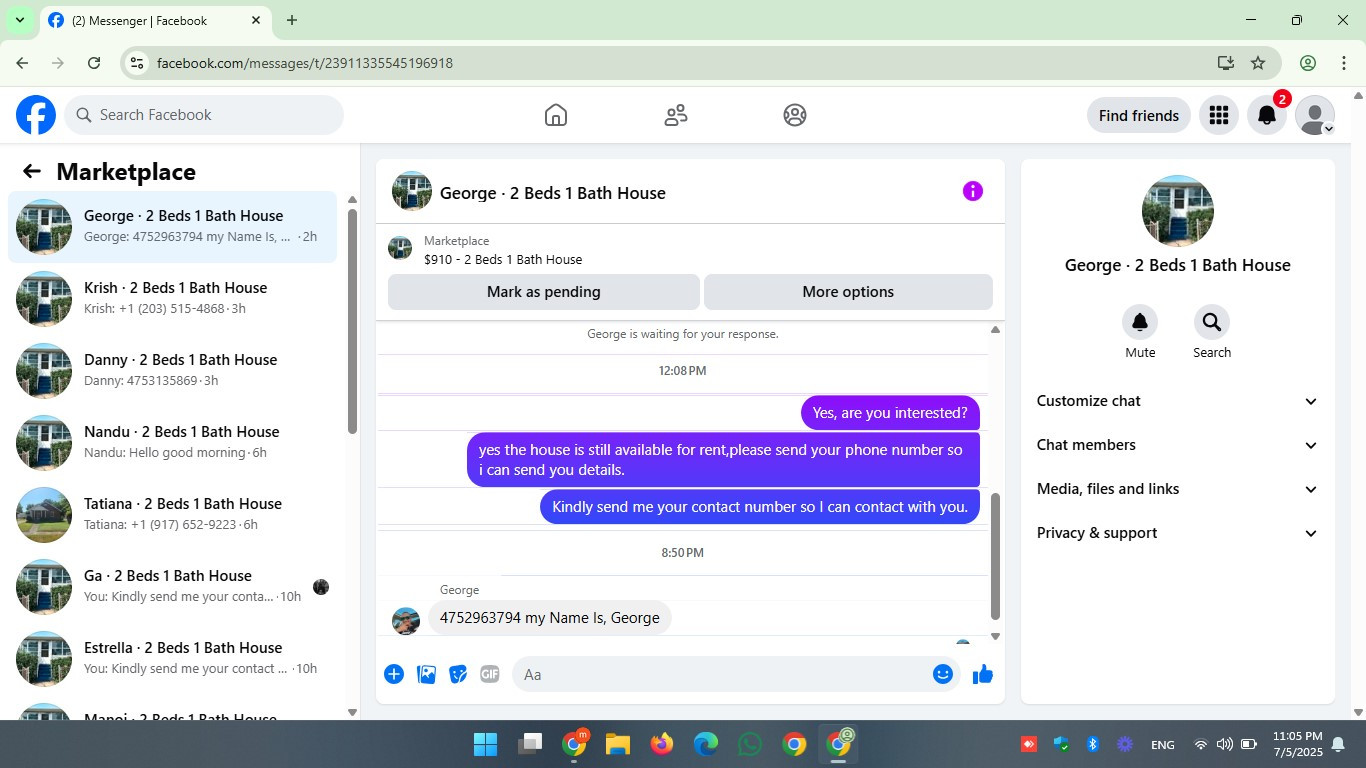Open the account profile avatar menu
This screenshot has height=768, width=1366.
[x=1315, y=115]
